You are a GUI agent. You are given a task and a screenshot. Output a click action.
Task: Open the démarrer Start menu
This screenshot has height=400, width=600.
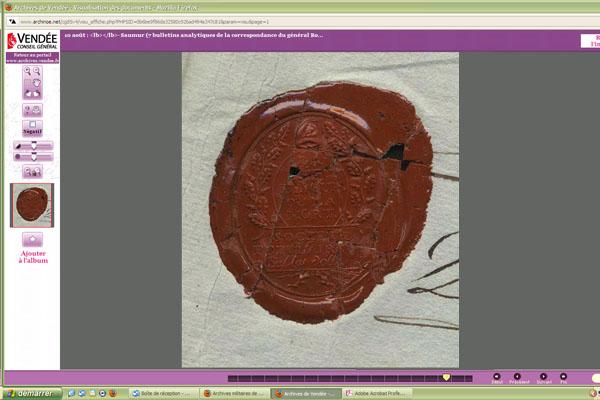click(x=33, y=393)
